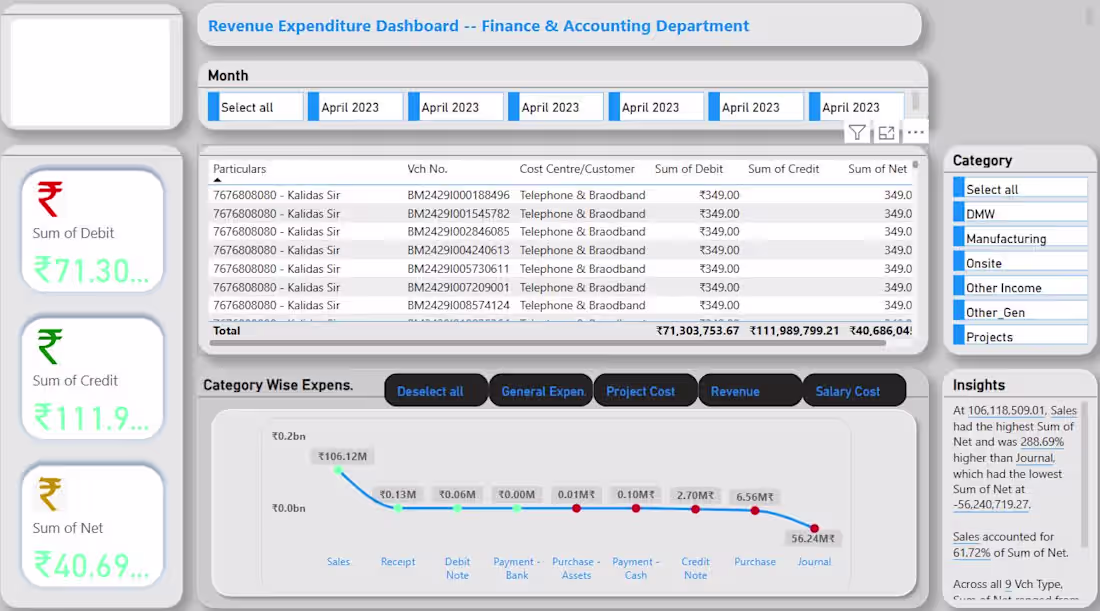Switch to the Revenue filter tab
The height and width of the screenshot is (611, 1100).
pyautogui.click(x=749, y=390)
